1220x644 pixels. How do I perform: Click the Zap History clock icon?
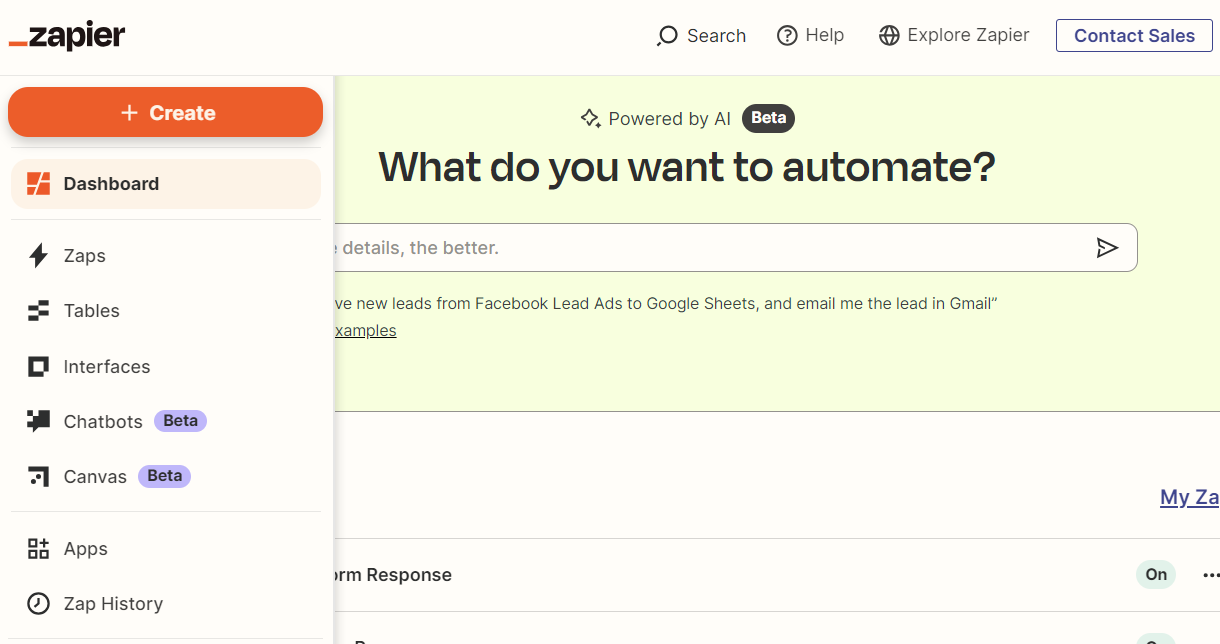(38, 604)
